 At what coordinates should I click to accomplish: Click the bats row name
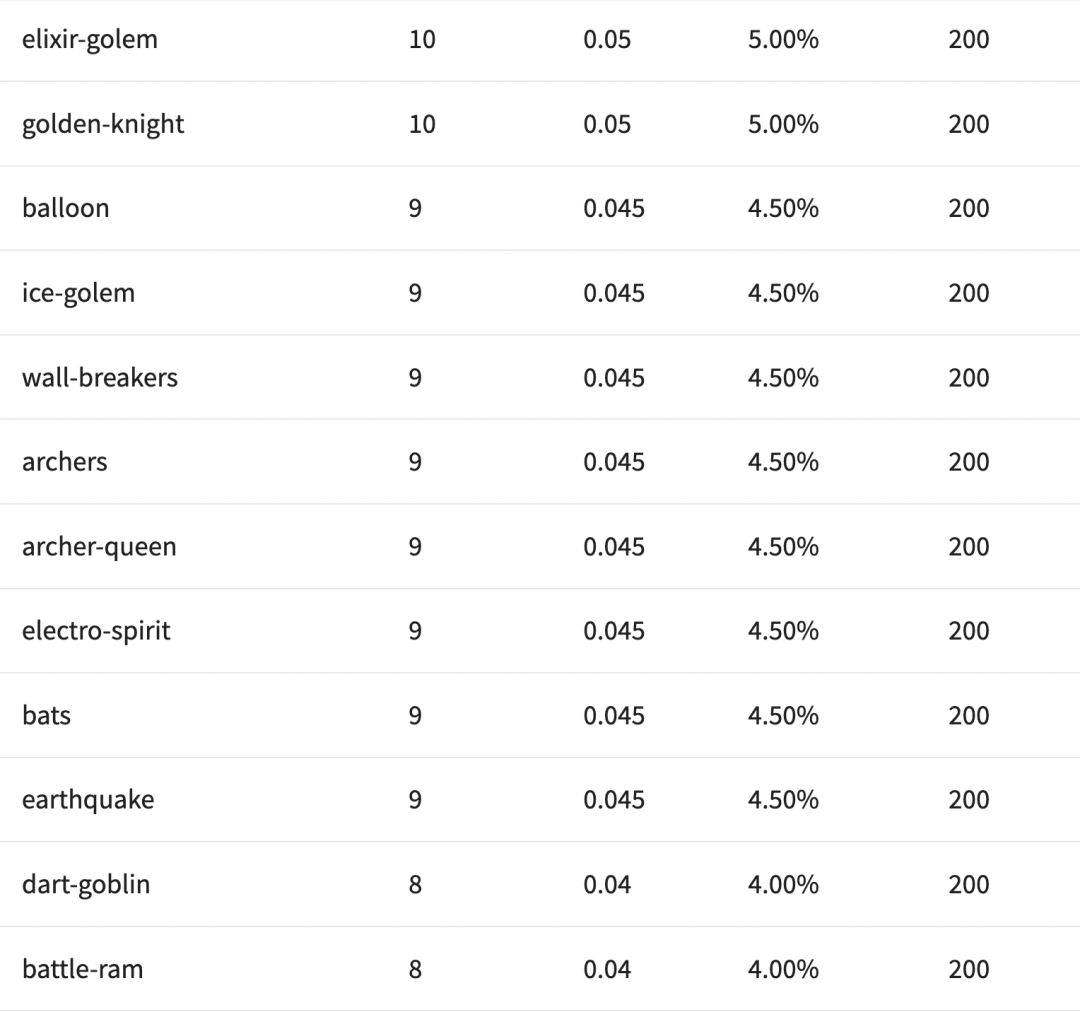click(47, 716)
